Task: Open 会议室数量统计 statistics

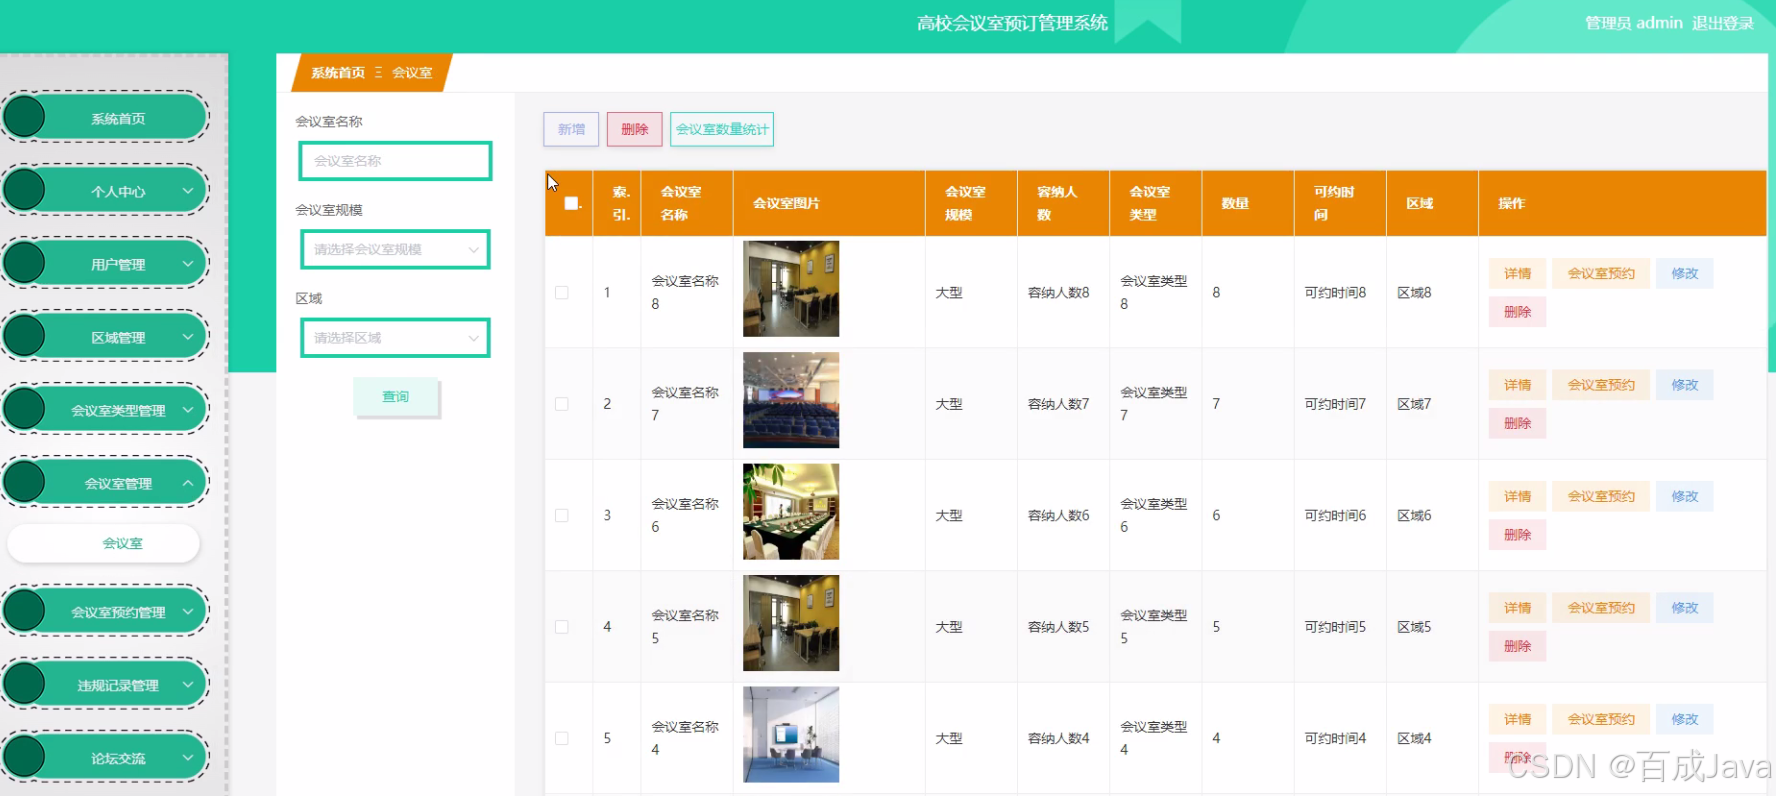Action: point(722,129)
